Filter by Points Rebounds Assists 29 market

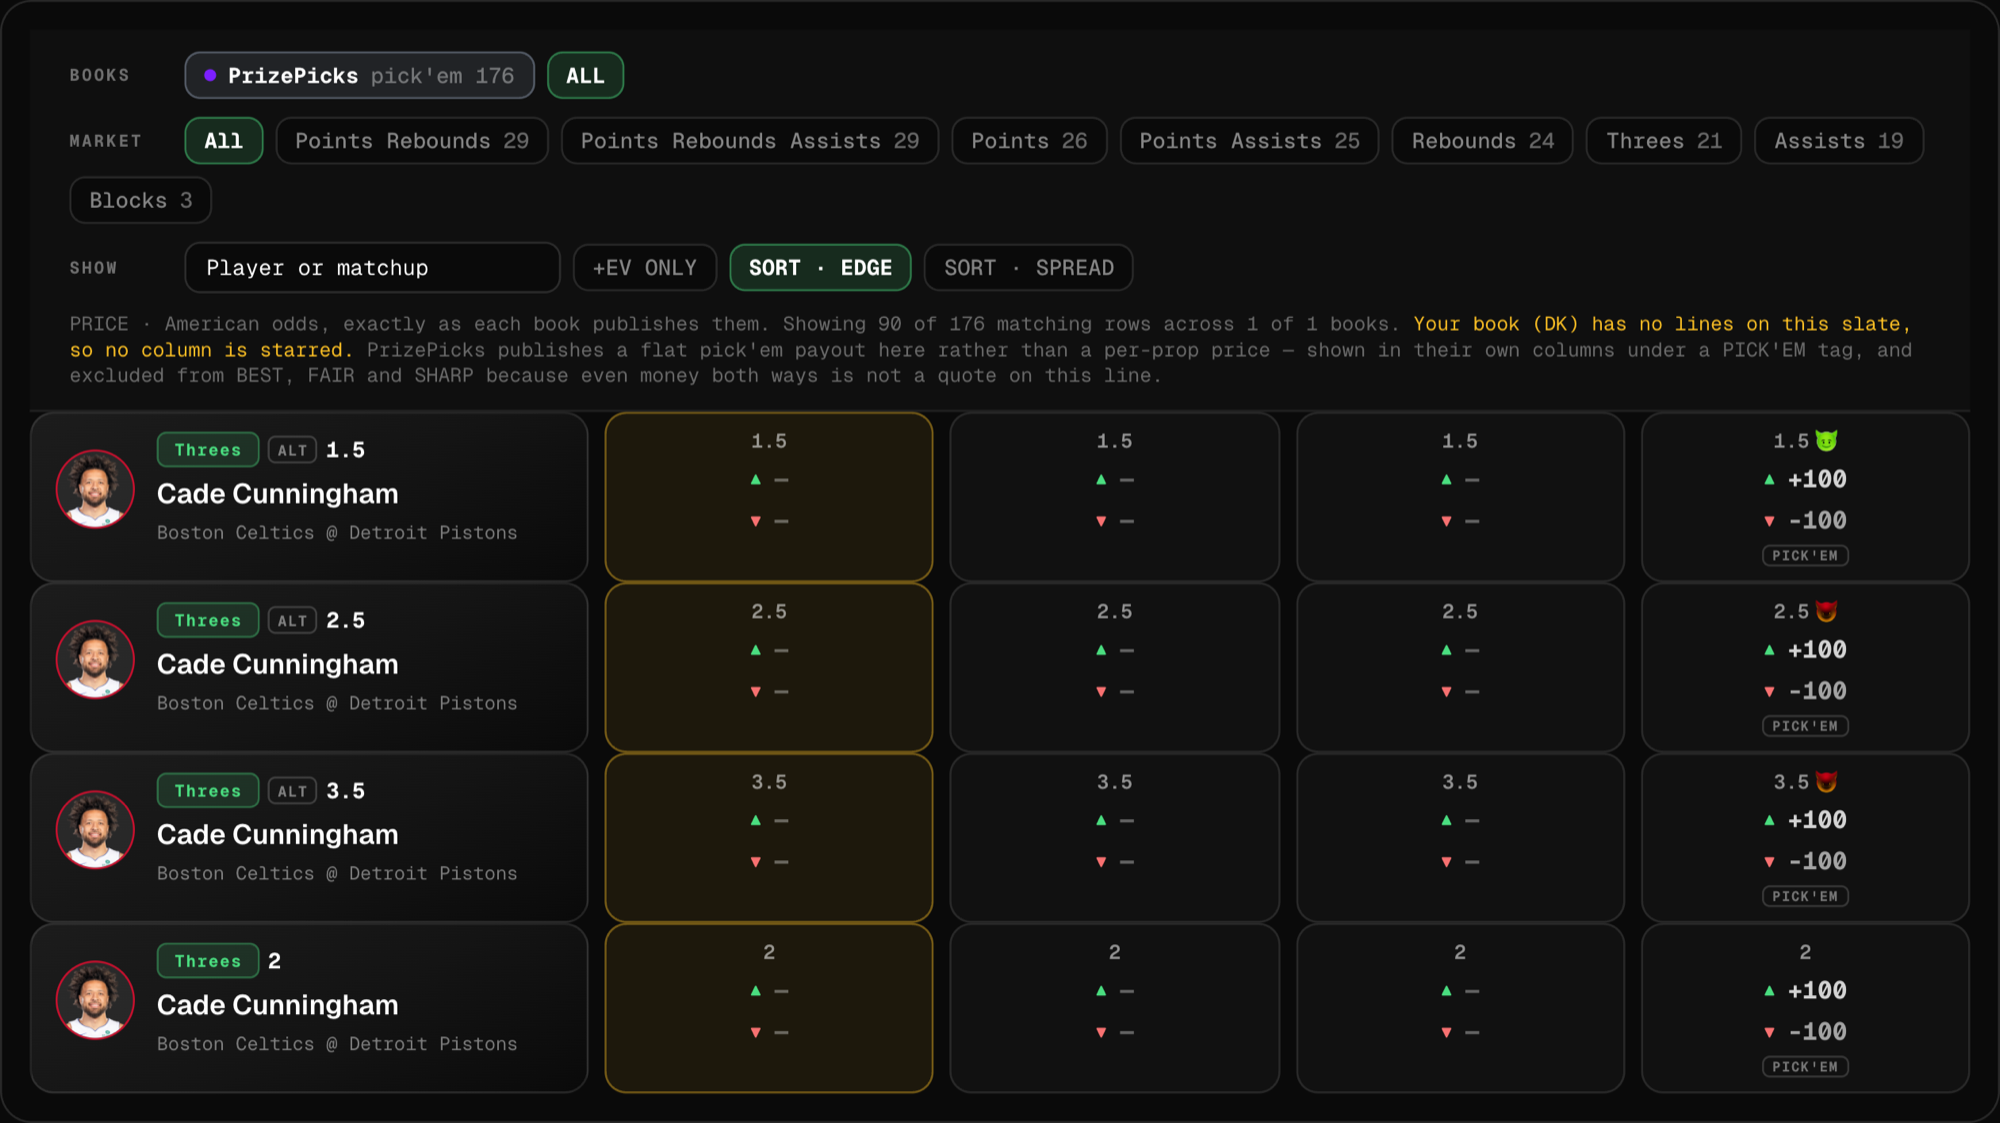click(750, 141)
